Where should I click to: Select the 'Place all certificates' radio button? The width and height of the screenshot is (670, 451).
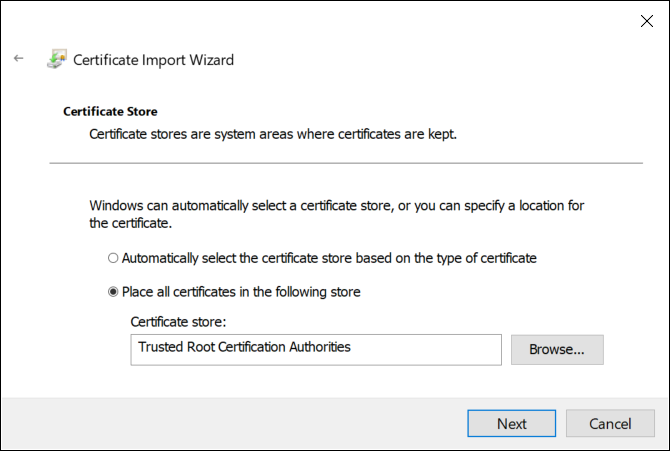pyautogui.click(x=113, y=292)
